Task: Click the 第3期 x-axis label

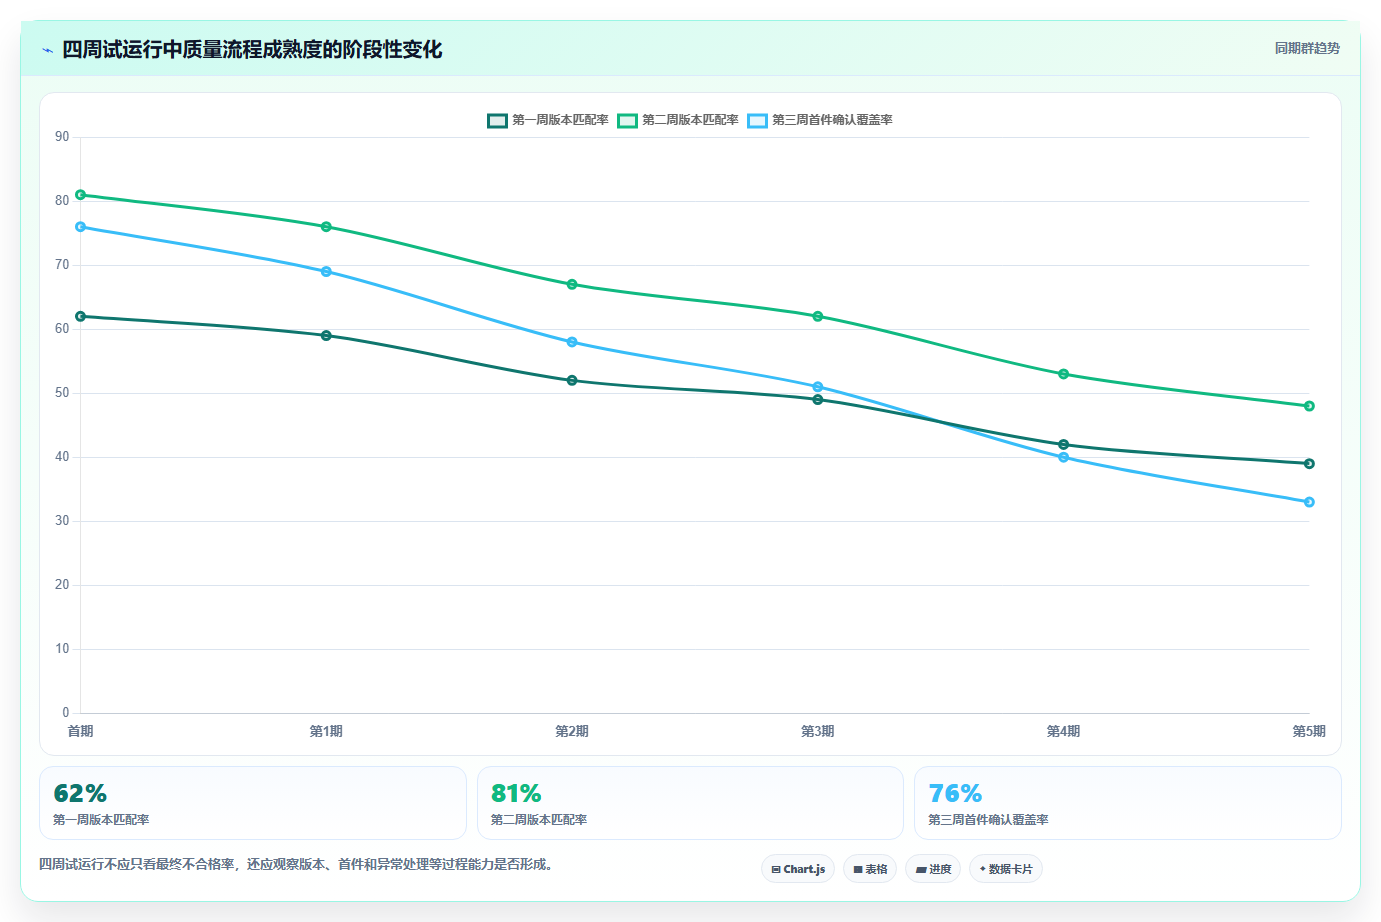Action: pos(818,732)
